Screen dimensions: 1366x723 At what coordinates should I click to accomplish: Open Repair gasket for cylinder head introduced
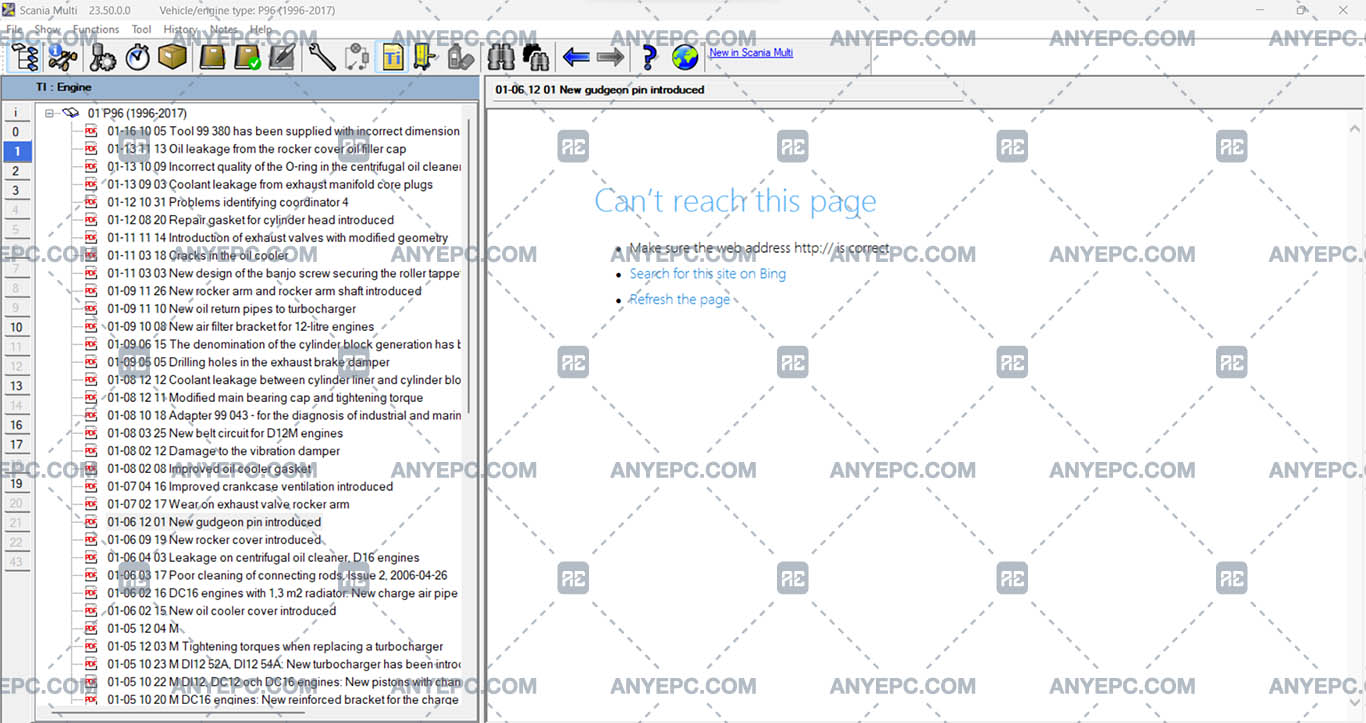[251, 220]
